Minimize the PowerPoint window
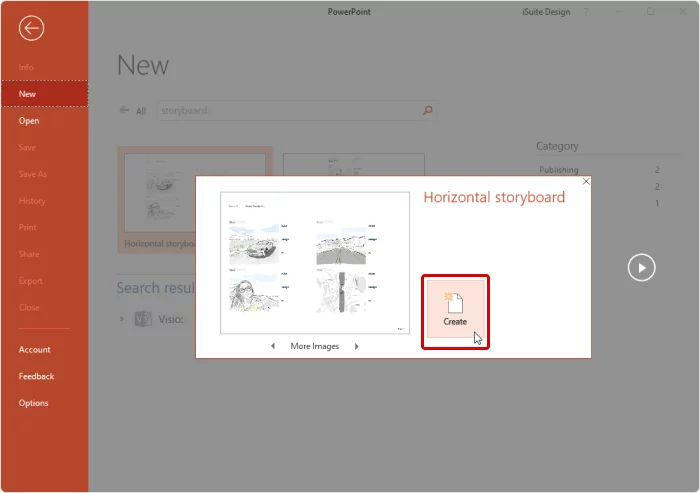 tap(619, 12)
